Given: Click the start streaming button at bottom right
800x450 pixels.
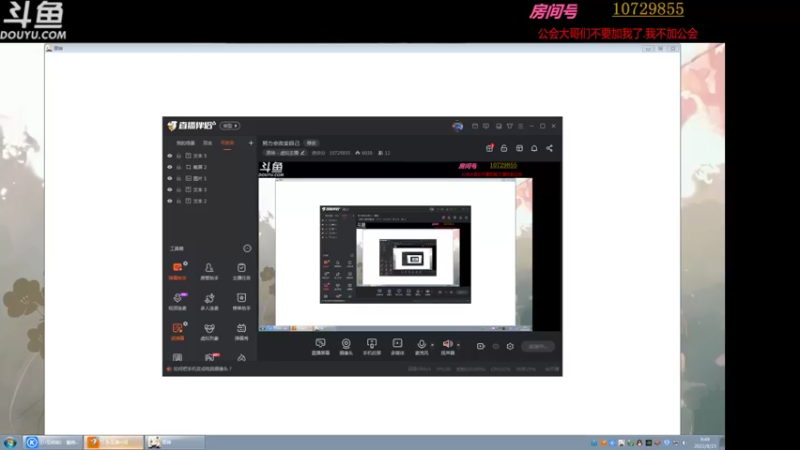Looking at the screenshot, I should click(538, 346).
